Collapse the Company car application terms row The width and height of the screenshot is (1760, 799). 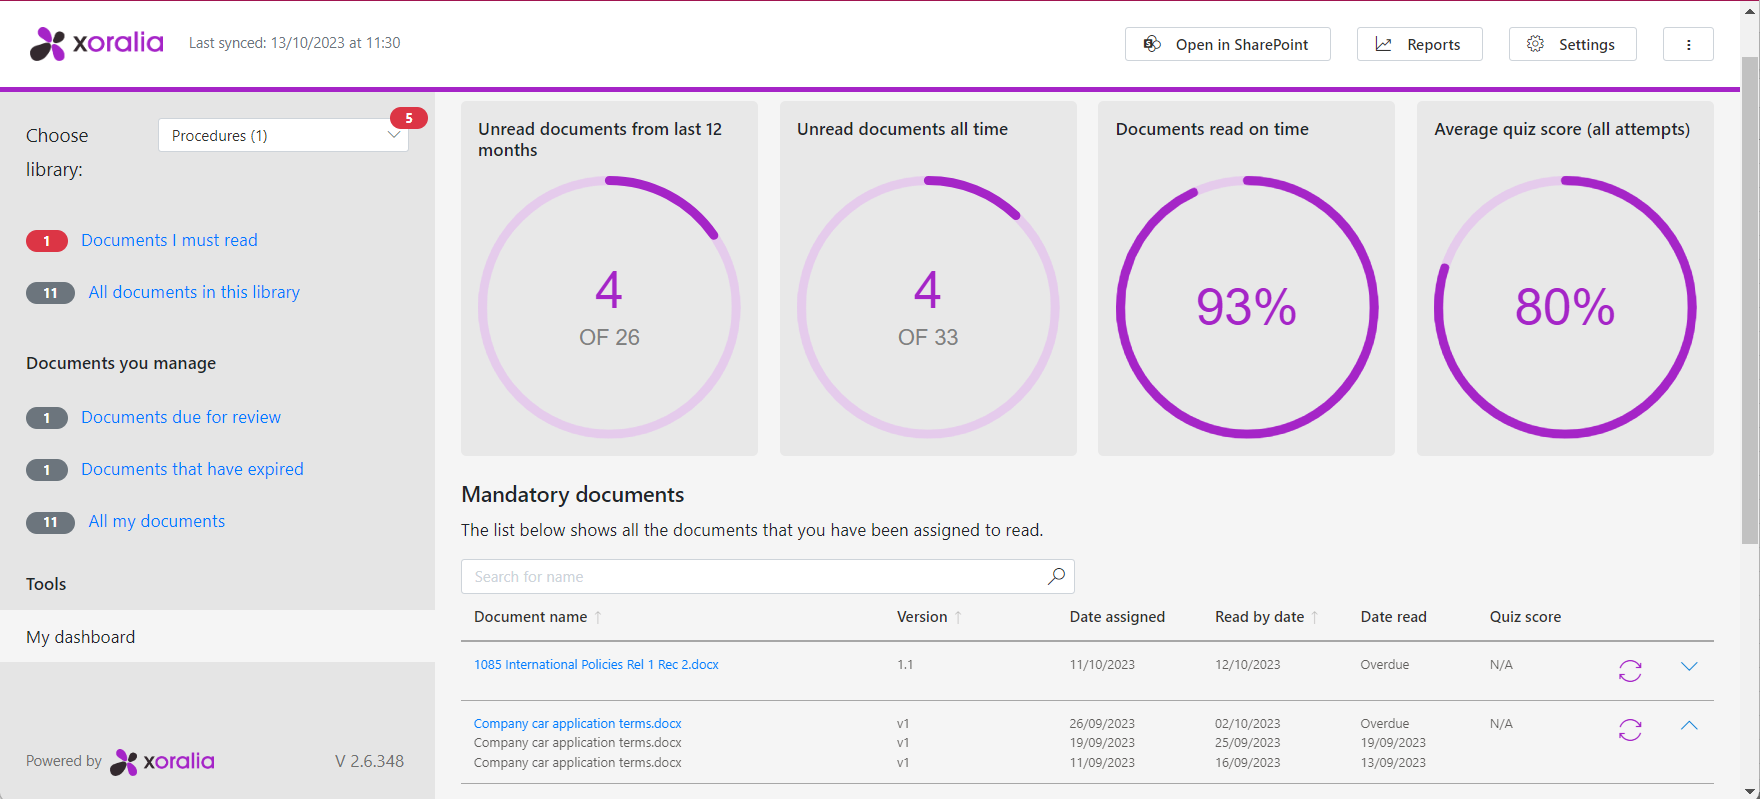pyautogui.click(x=1689, y=725)
